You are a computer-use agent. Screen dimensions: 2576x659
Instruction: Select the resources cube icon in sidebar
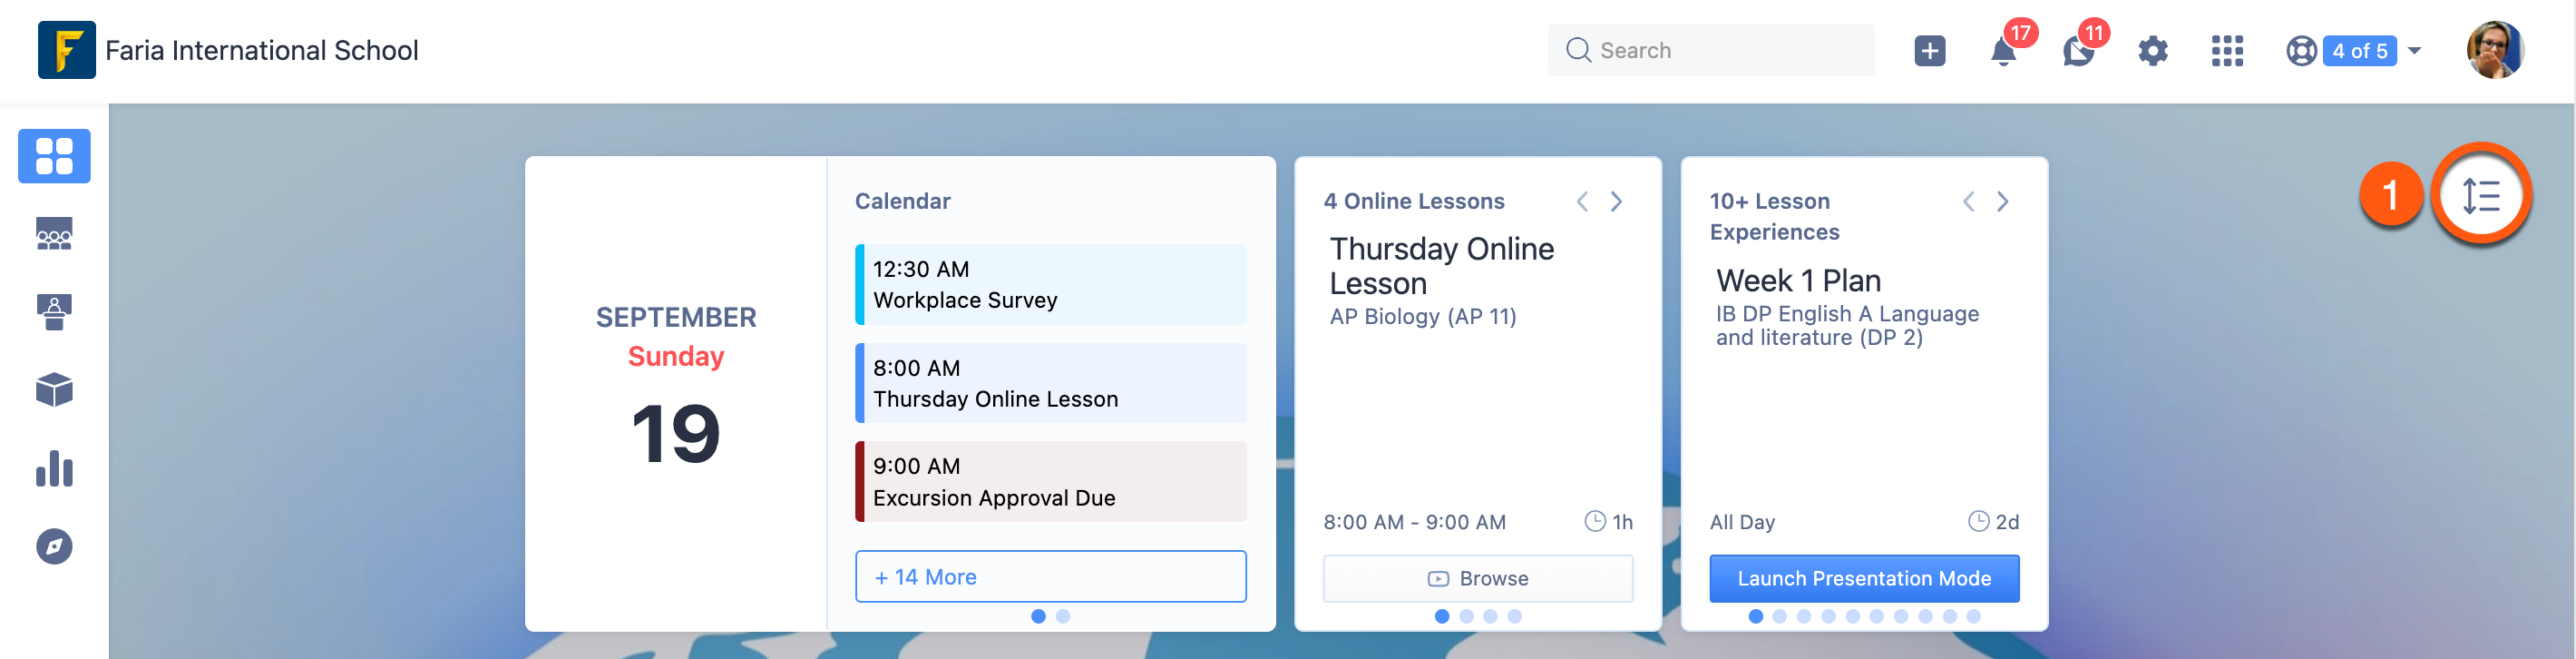tap(54, 390)
